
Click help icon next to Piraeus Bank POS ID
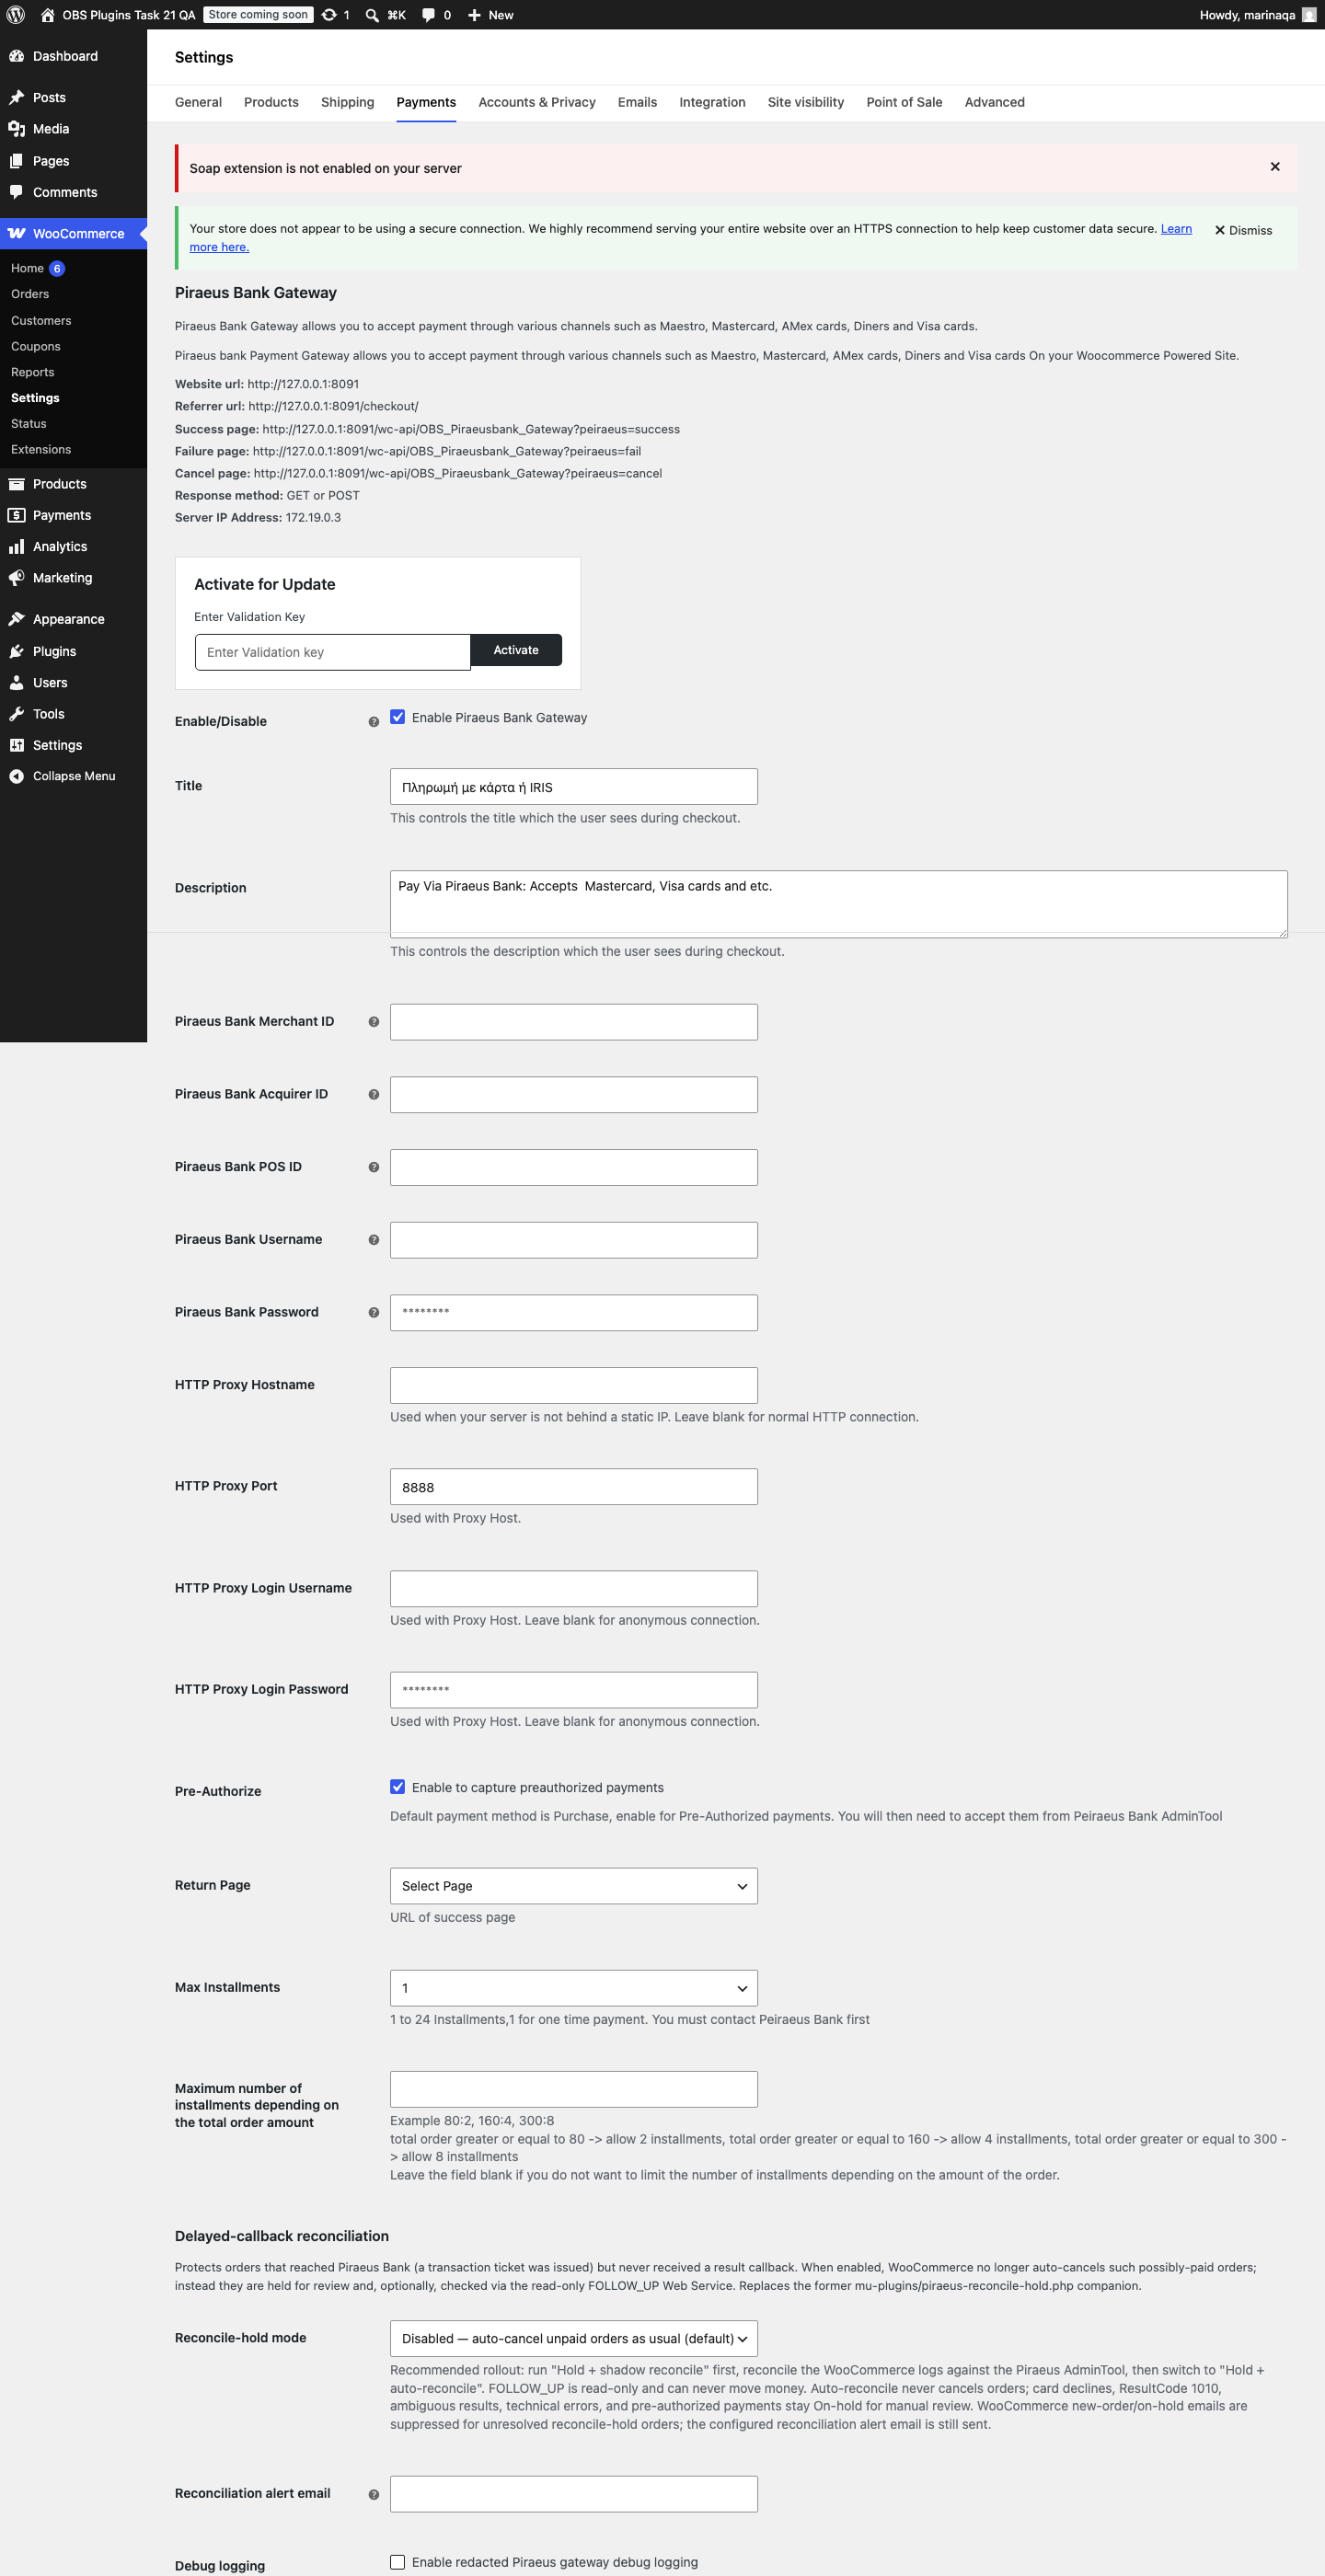pos(373,1167)
